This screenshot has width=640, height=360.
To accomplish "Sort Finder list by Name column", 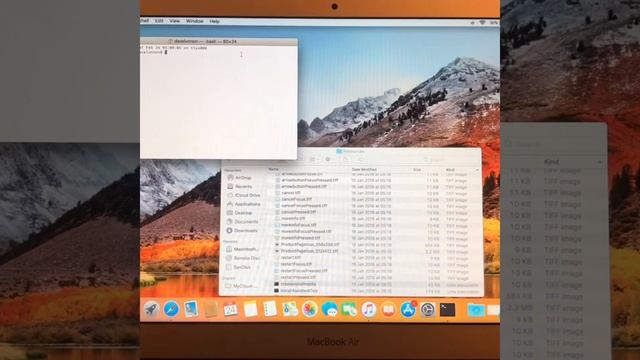I will pos(273,169).
